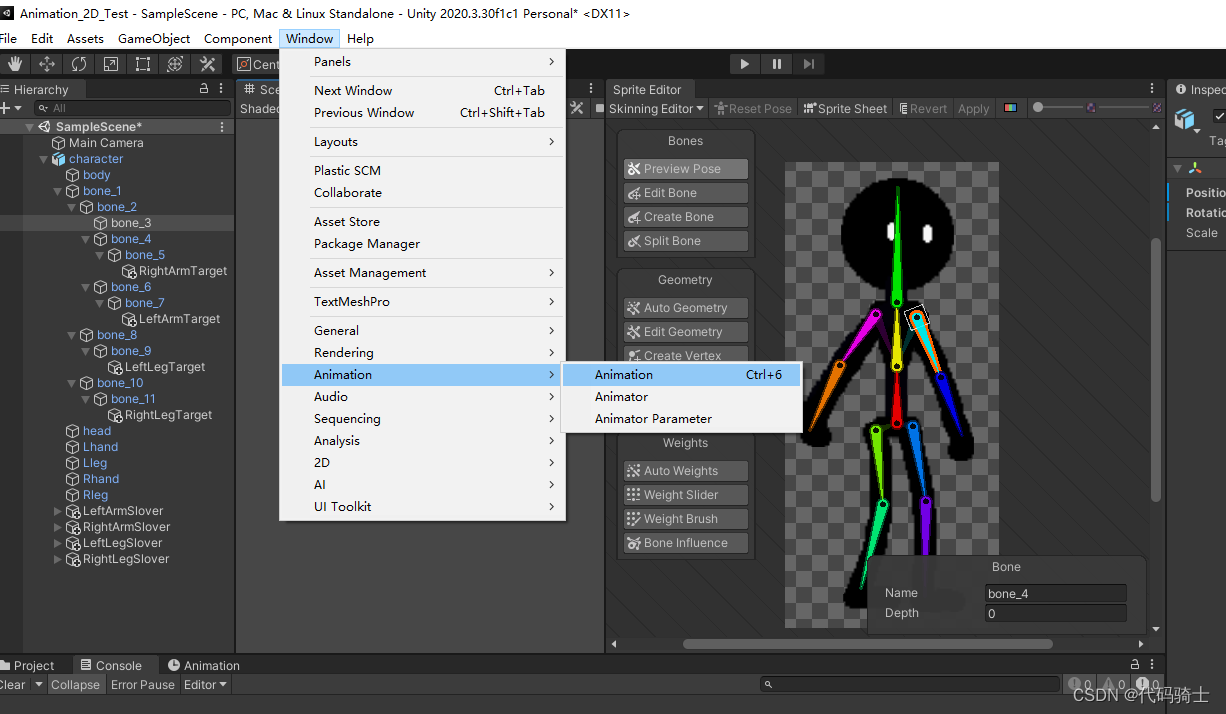Run Auto Weights

click(686, 471)
